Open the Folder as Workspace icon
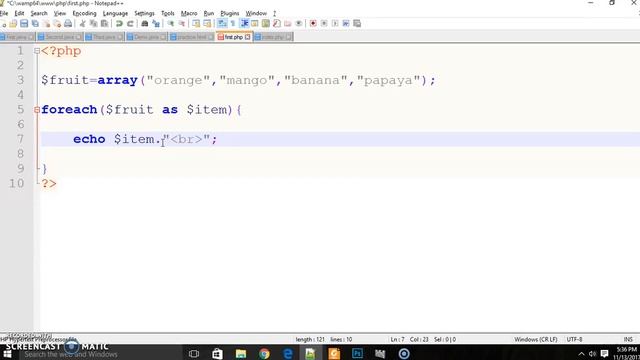This screenshot has width=640, height=360. (x=287, y=24)
